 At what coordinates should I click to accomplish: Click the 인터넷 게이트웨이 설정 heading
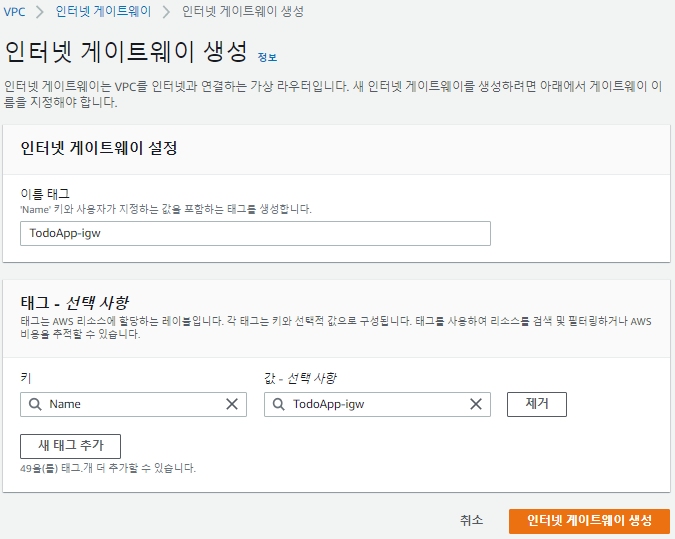[99, 148]
